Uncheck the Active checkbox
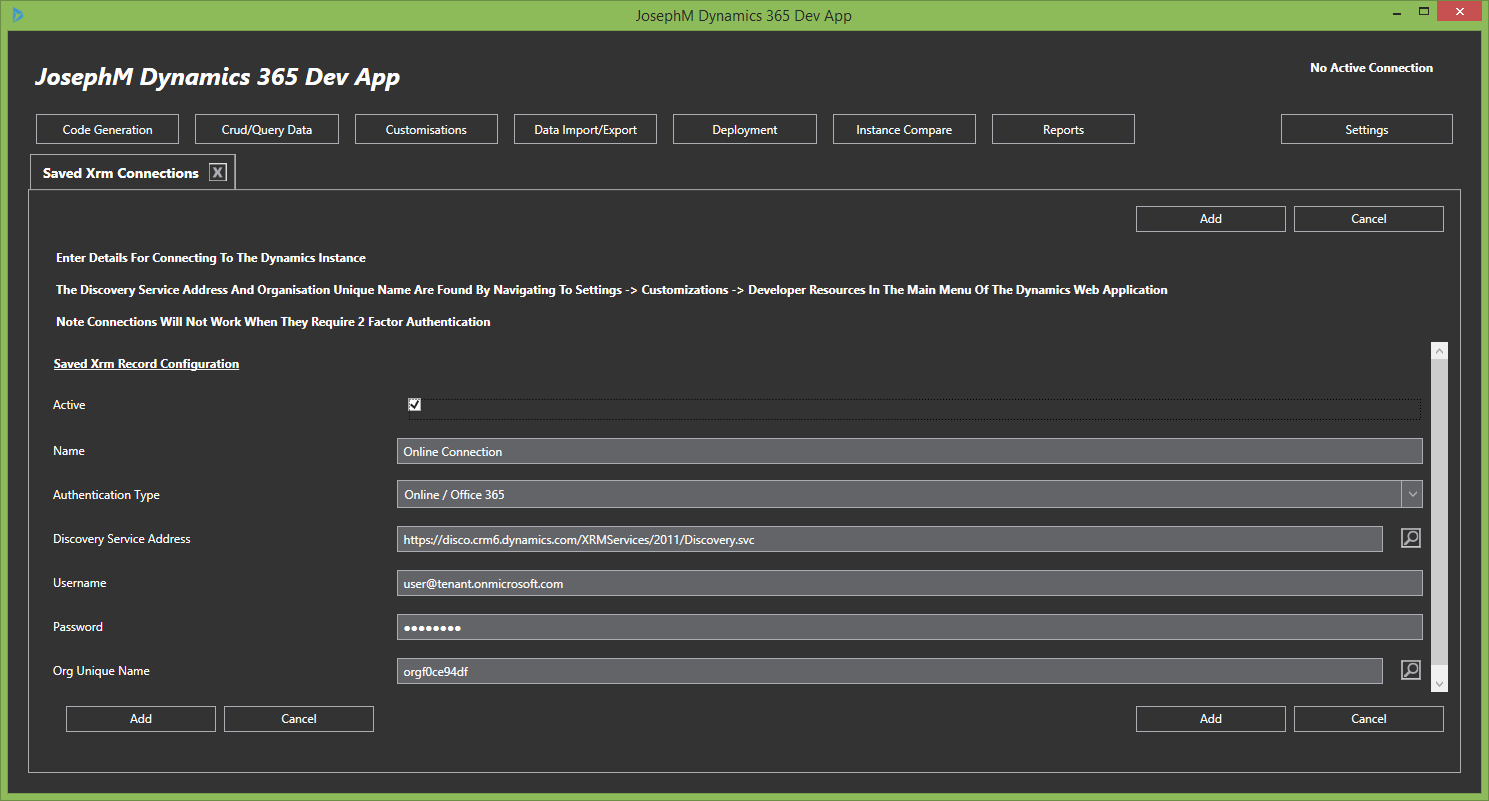The height and width of the screenshot is (801, 1489). (415, 405)
